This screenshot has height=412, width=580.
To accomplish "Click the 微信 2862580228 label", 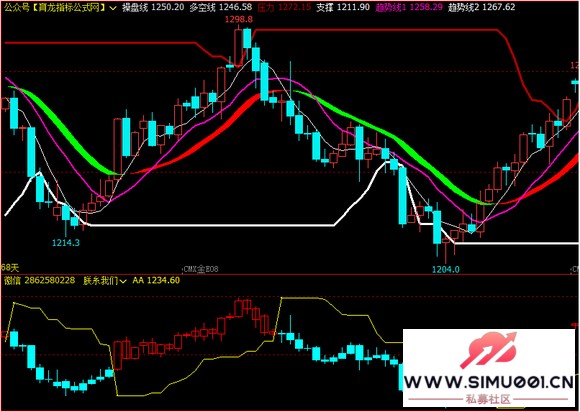I will click(x=40, y=281).
